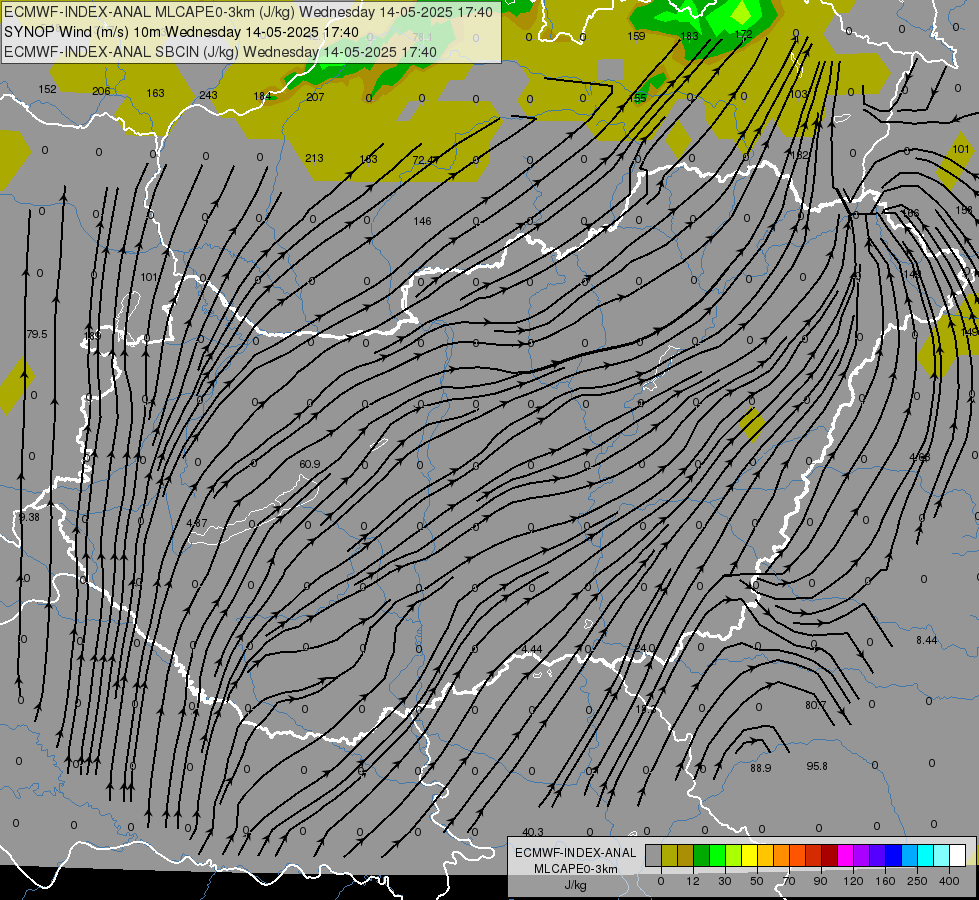This screenshot has height=900, width=979.
Task: Click the legend tick label '400'
Action: coord(949,881)
